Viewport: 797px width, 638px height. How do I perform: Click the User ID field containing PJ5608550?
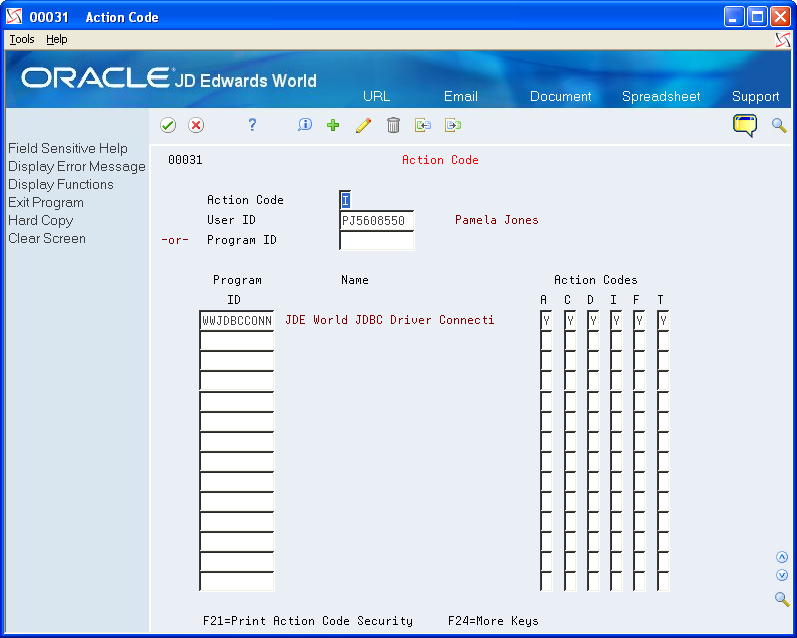coord(377,220)
